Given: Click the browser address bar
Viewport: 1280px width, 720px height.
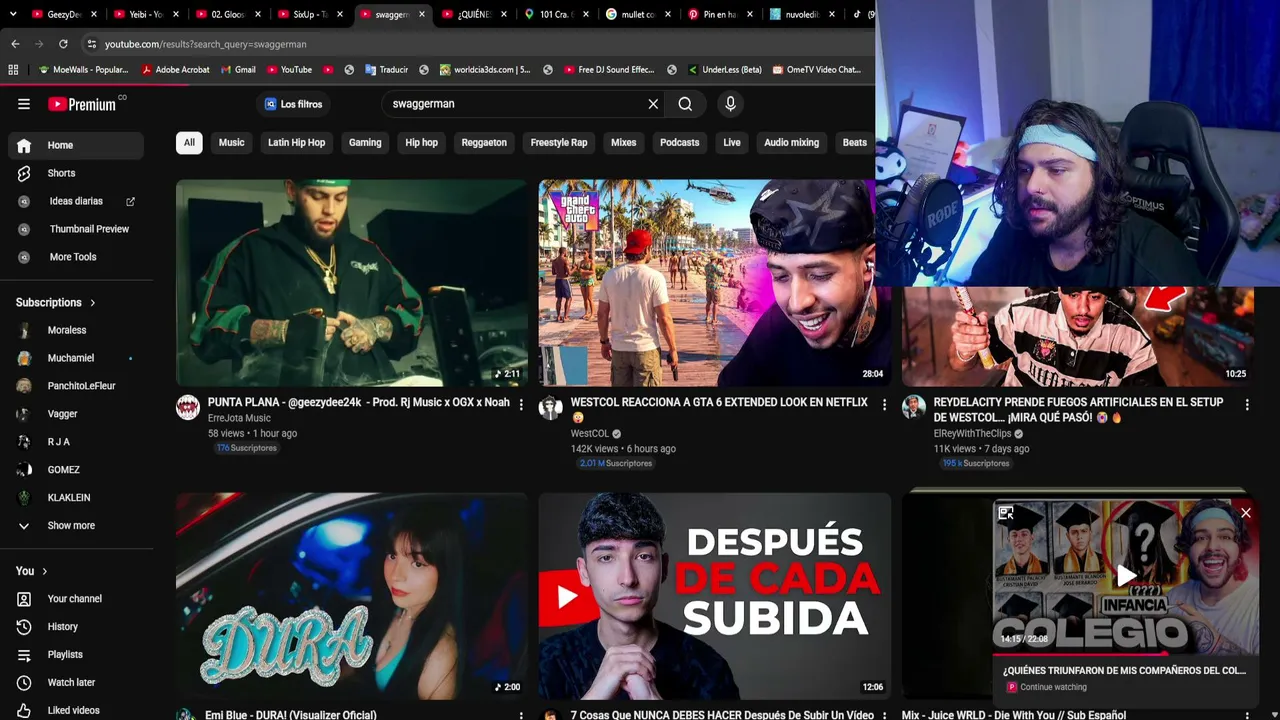Looking at the screenshot, I should point(475,44).
